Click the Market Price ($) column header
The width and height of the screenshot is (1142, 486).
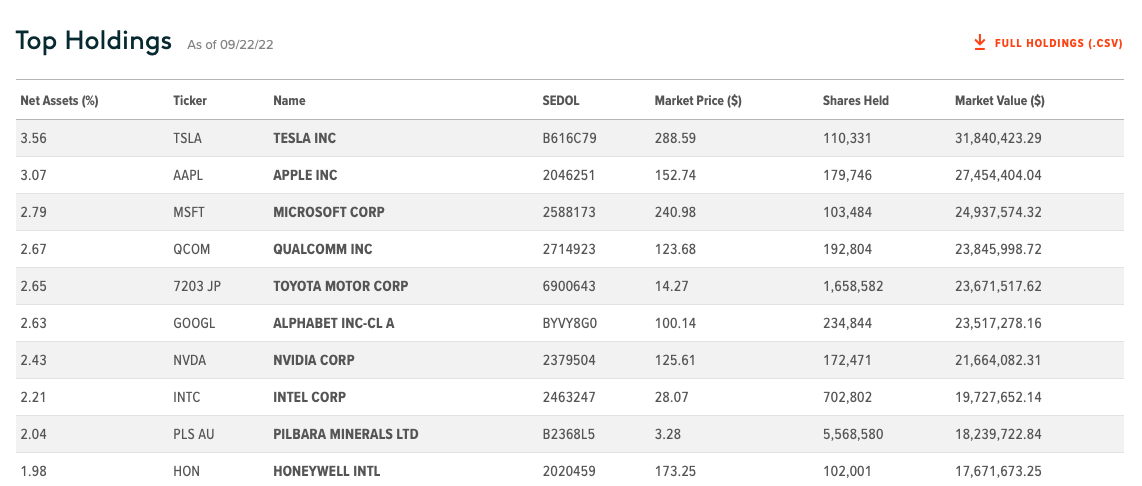[698, 101]
